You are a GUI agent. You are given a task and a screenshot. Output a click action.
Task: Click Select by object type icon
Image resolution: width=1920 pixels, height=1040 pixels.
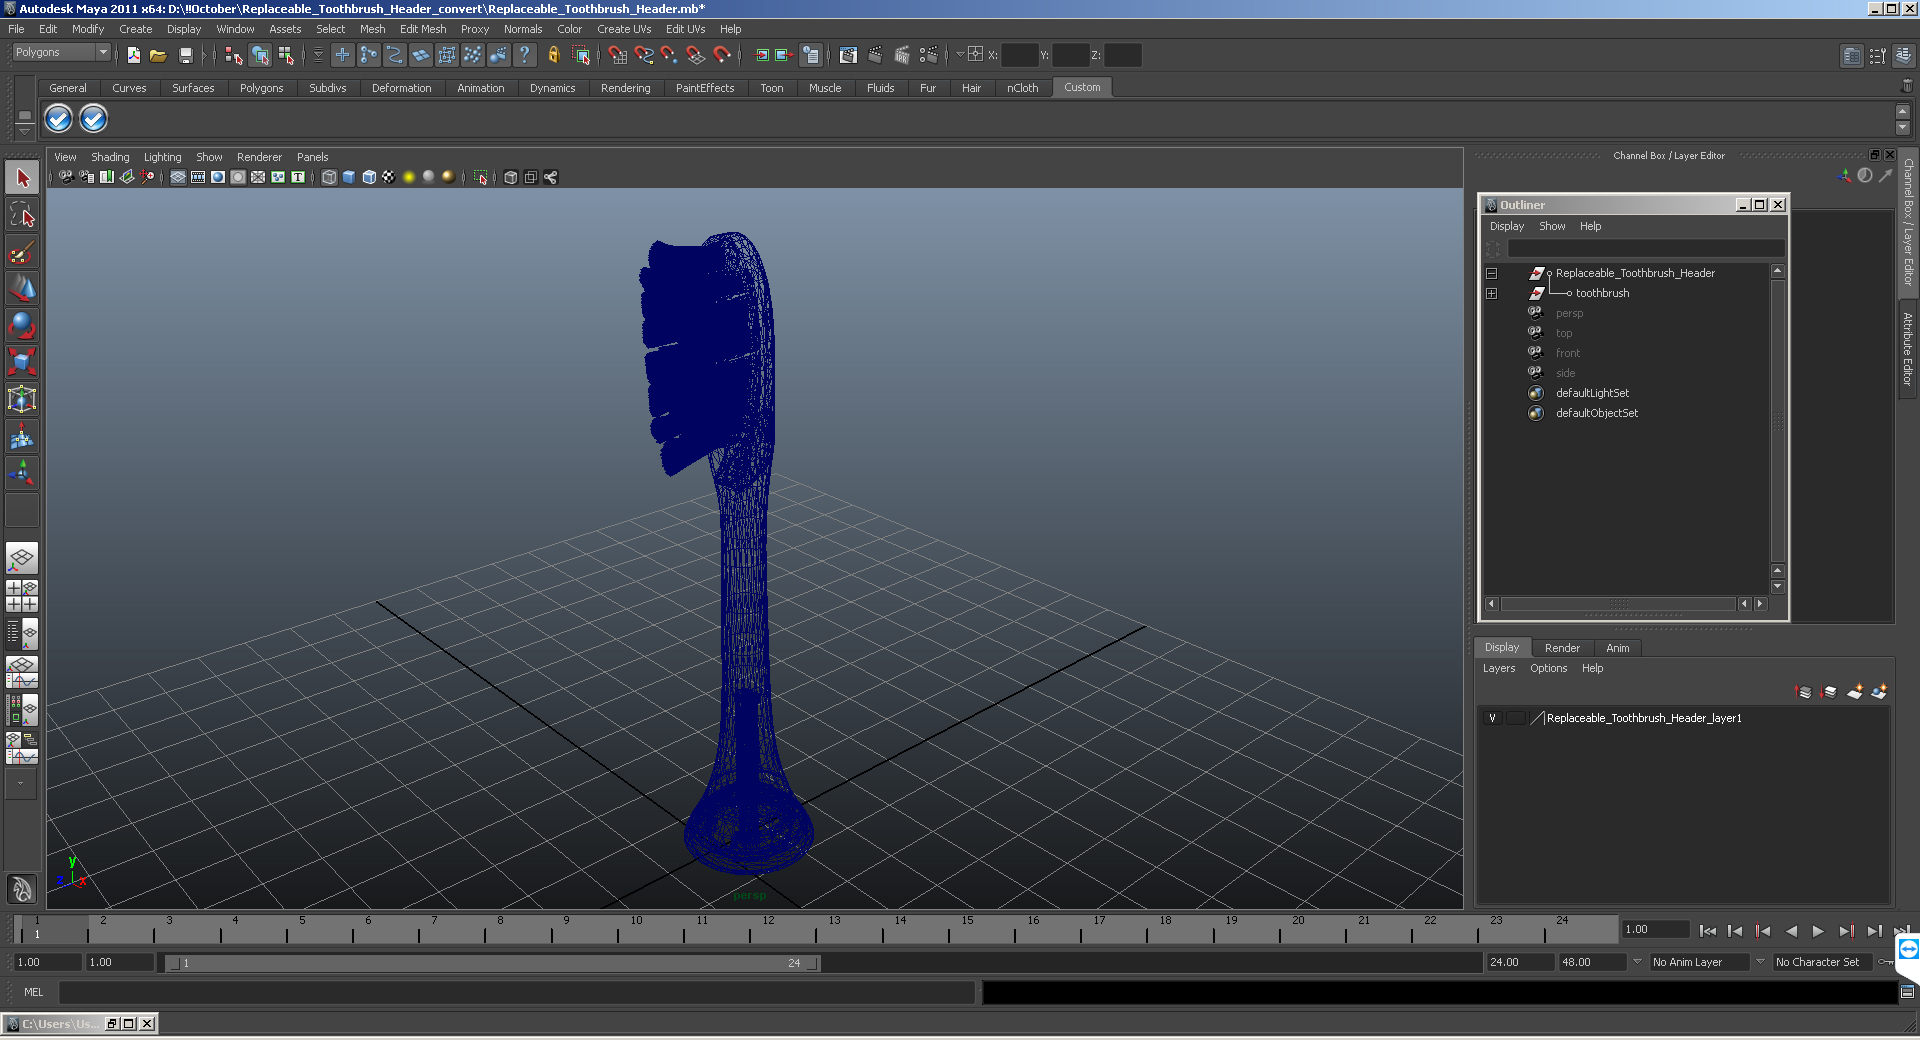coord(260,55)
